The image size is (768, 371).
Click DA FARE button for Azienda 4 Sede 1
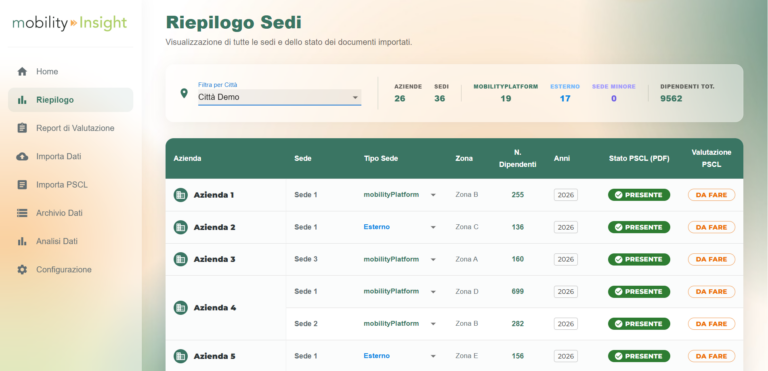point(711,292)
